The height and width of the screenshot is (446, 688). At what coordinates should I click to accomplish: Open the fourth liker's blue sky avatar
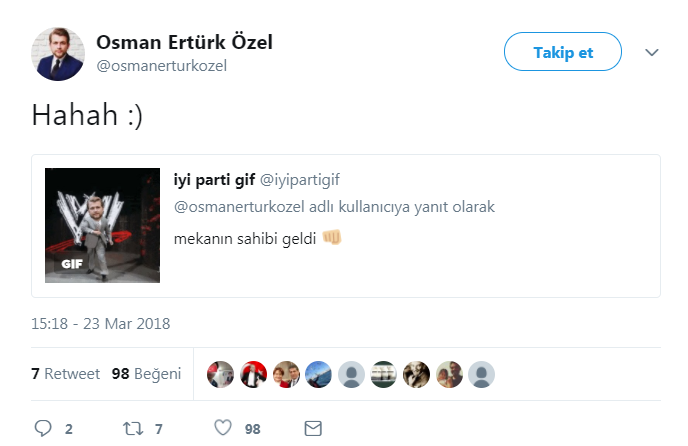click(318, 374)
